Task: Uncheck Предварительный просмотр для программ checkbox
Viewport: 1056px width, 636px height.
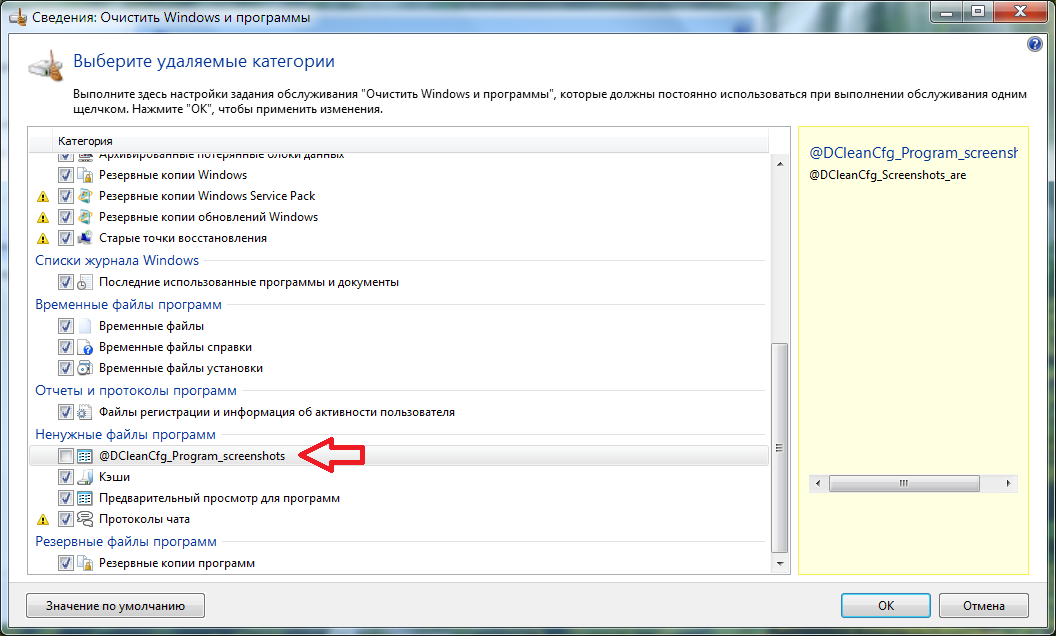Action: click(66, 498)
